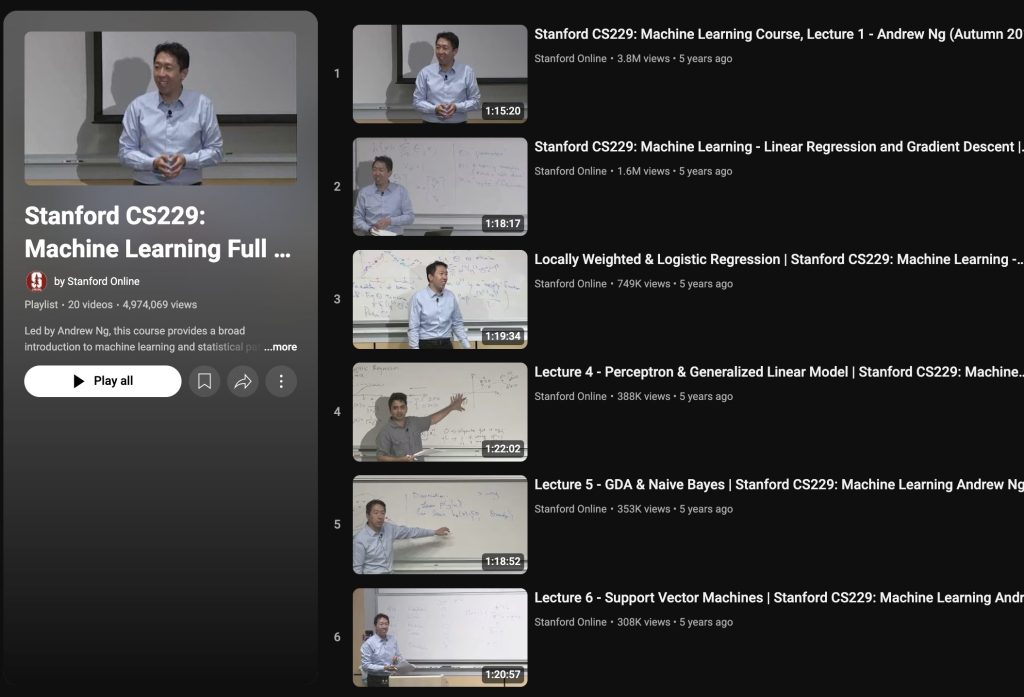Screen dimensions: 1024x697
Task: Open Lecture 6 Support Vector Machines thumbnail
Action: click(x=439, y=637)
